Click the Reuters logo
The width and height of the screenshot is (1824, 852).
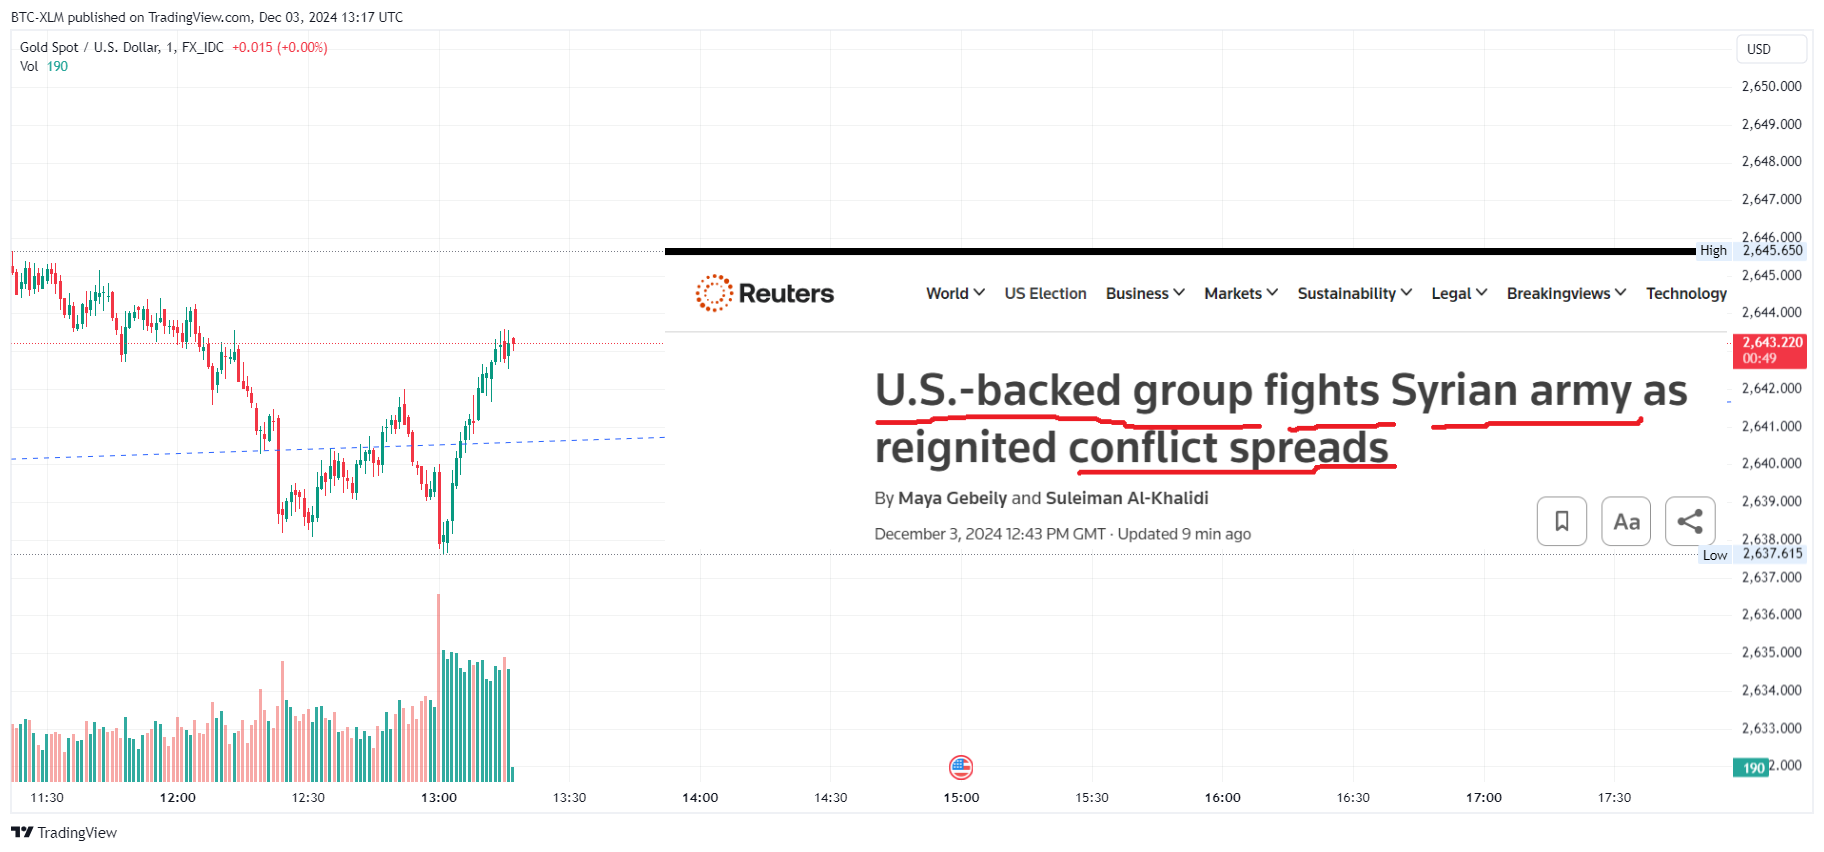[765, 293]
